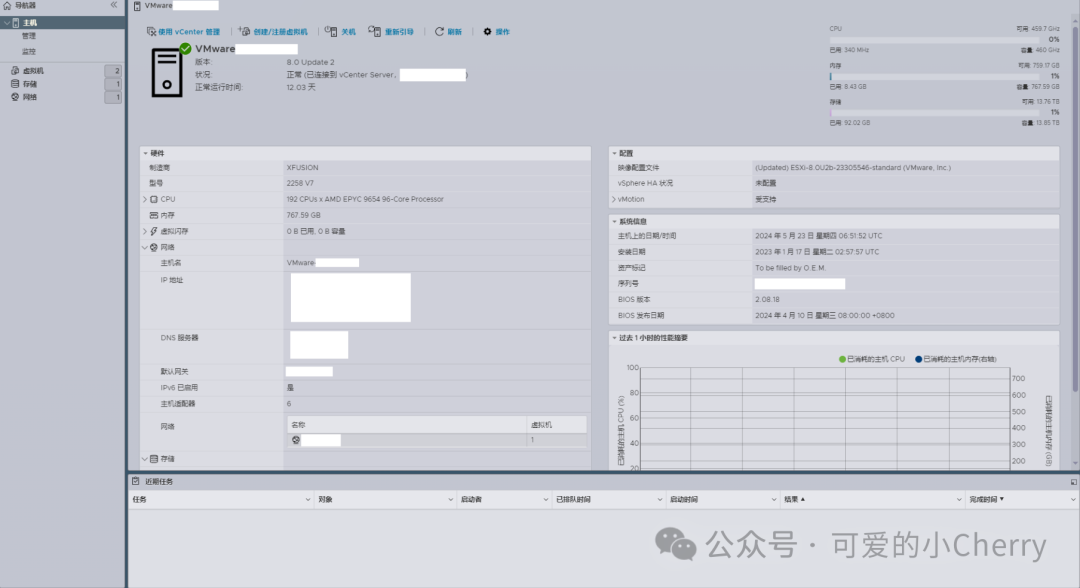1080x588 pixels.
Task: Click the main vertical scrollbar
Action: [1075, 207]
